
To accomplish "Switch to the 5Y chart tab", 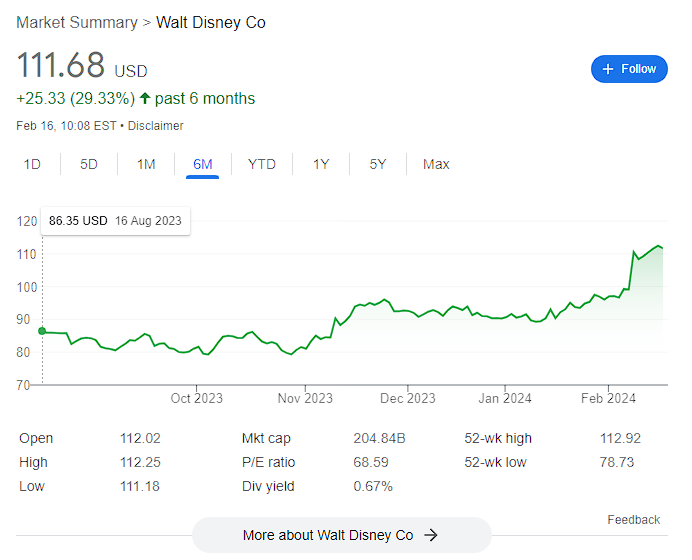I will (x=378, y=164).
